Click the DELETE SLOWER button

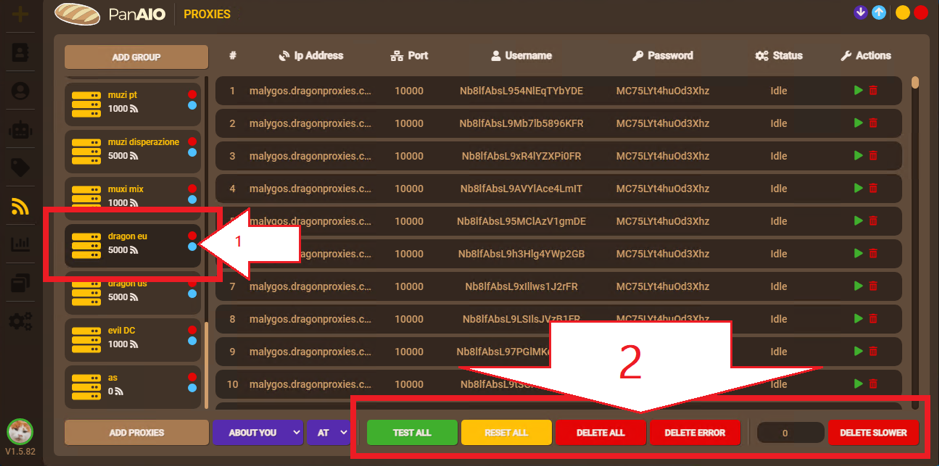(873, 432)
